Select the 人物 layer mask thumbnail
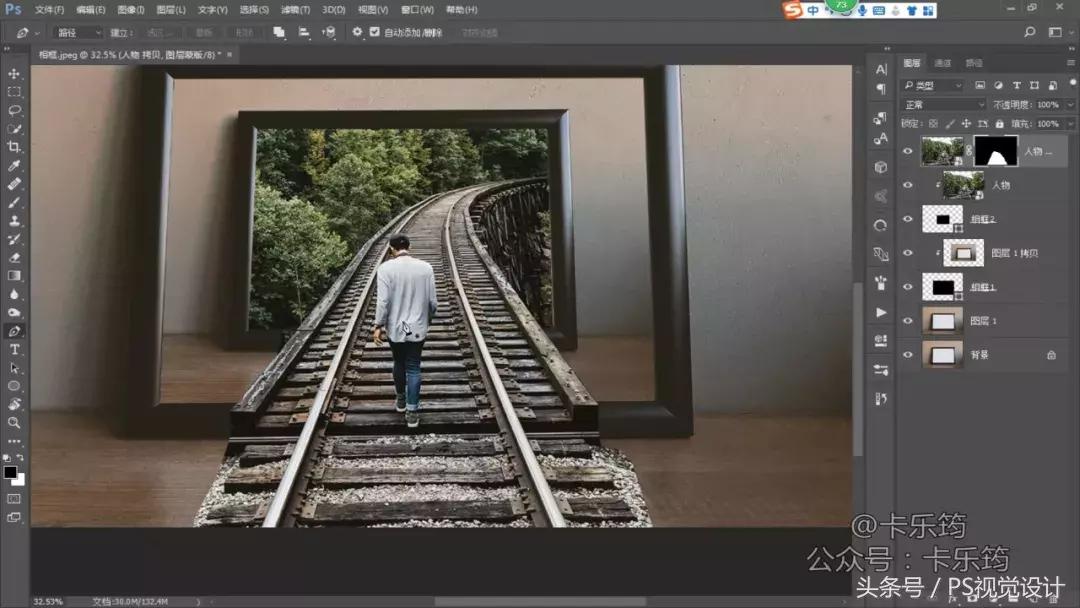Viewport: 1080px width, 608px height. coord(995,151)
